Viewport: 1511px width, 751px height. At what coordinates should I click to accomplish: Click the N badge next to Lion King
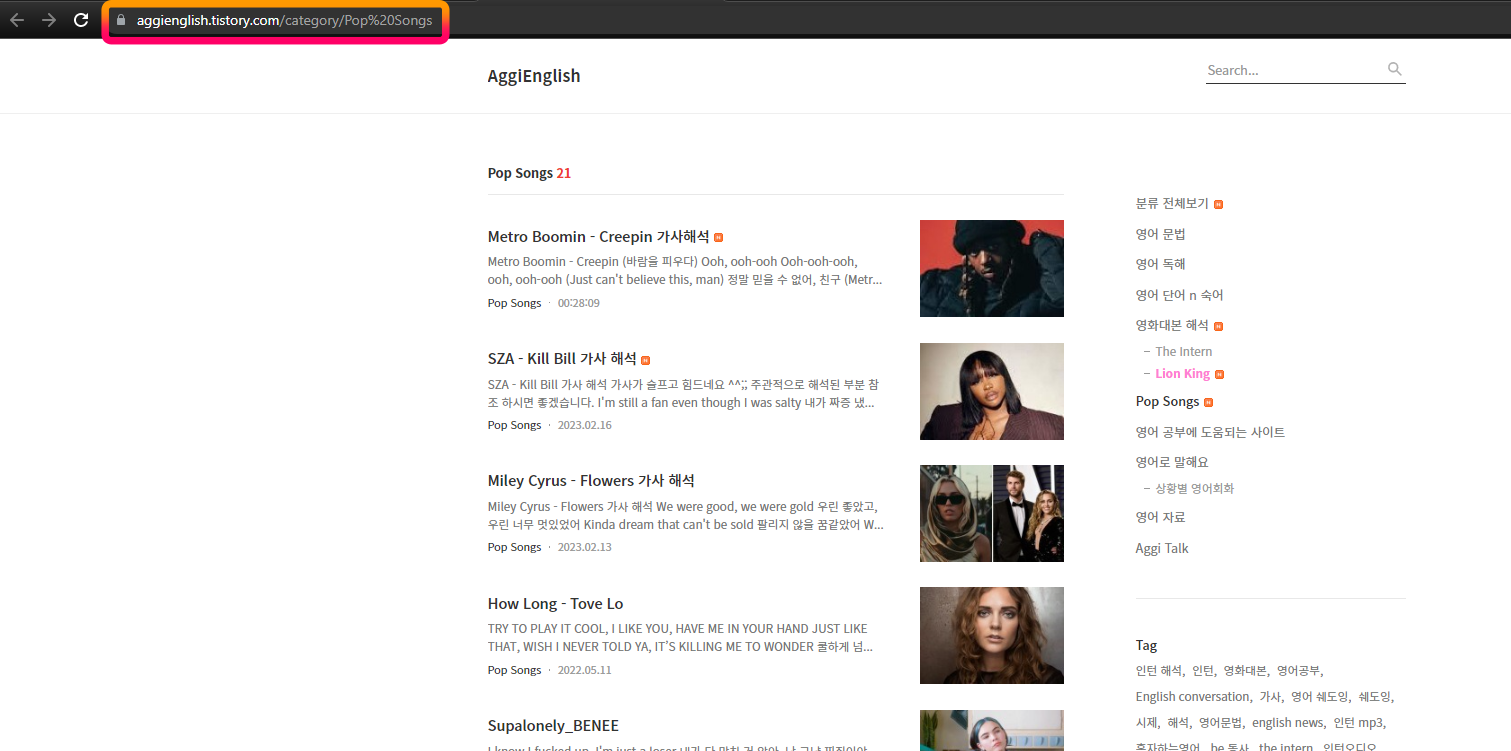(1219, 374)
